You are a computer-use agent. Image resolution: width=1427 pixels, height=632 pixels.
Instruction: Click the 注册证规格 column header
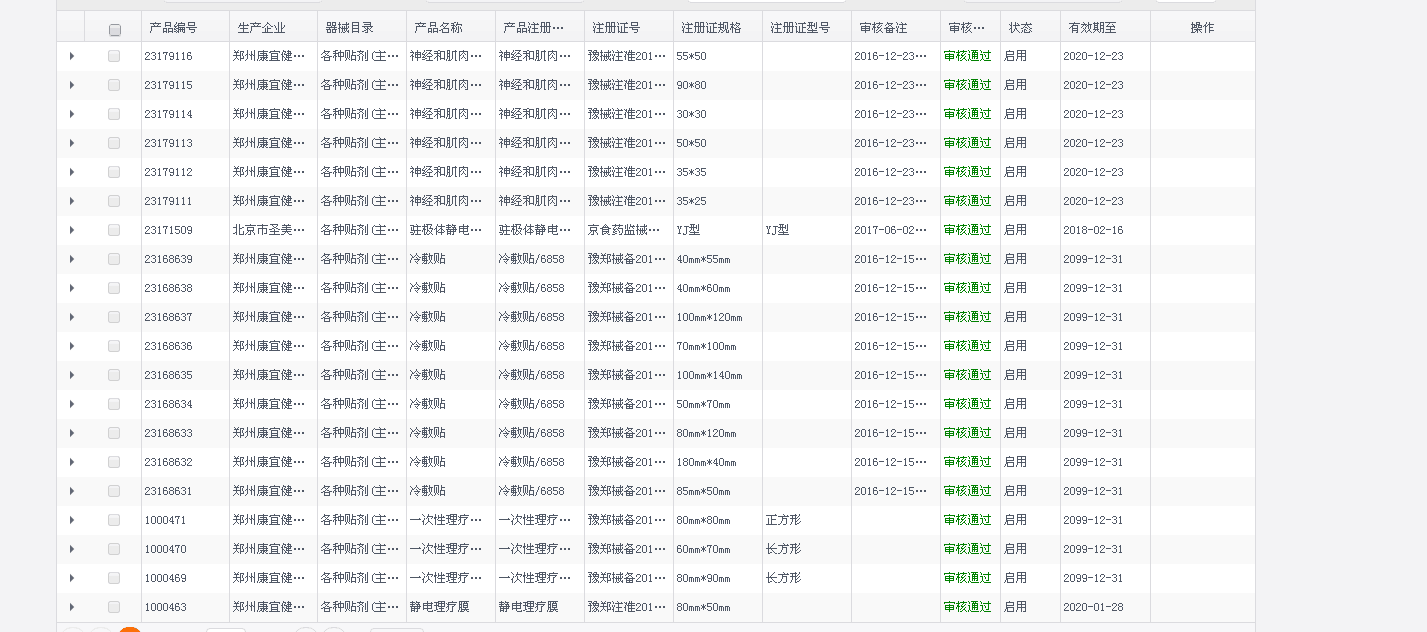click(711, 28)
